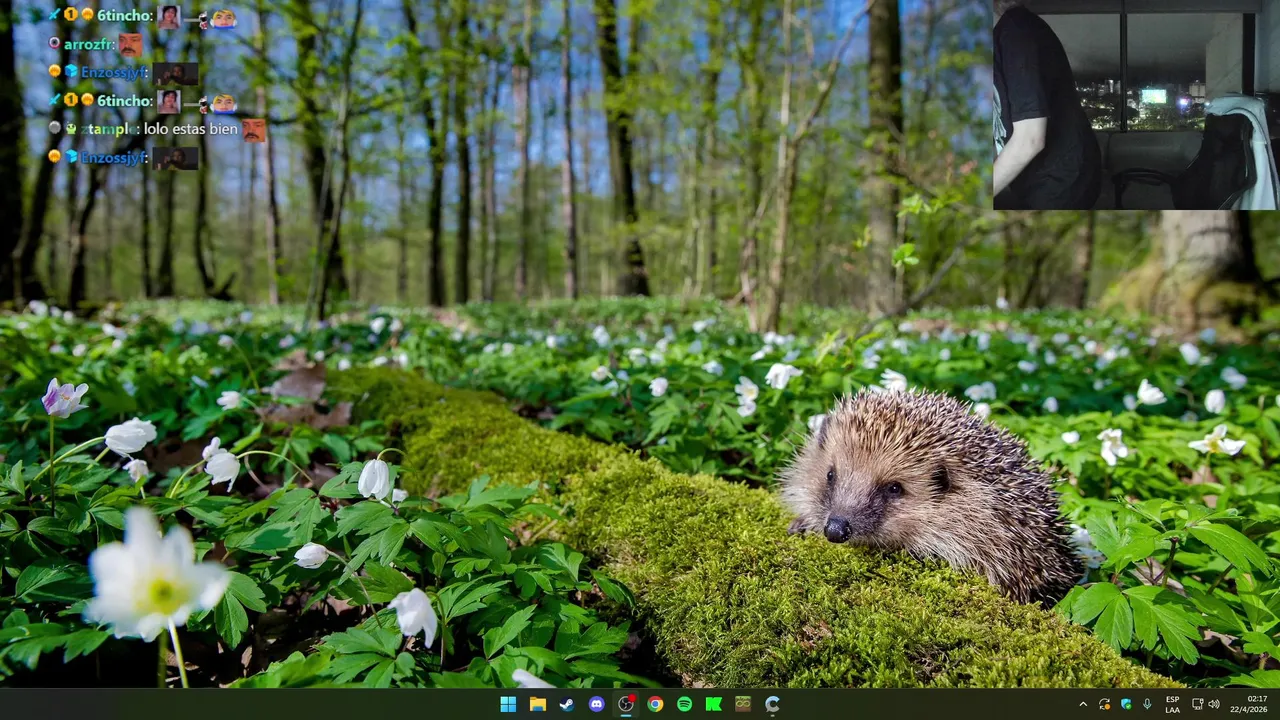Open the ESP LAA language switcher
Screen dimensions: 1280x720
pos(1172,704)
